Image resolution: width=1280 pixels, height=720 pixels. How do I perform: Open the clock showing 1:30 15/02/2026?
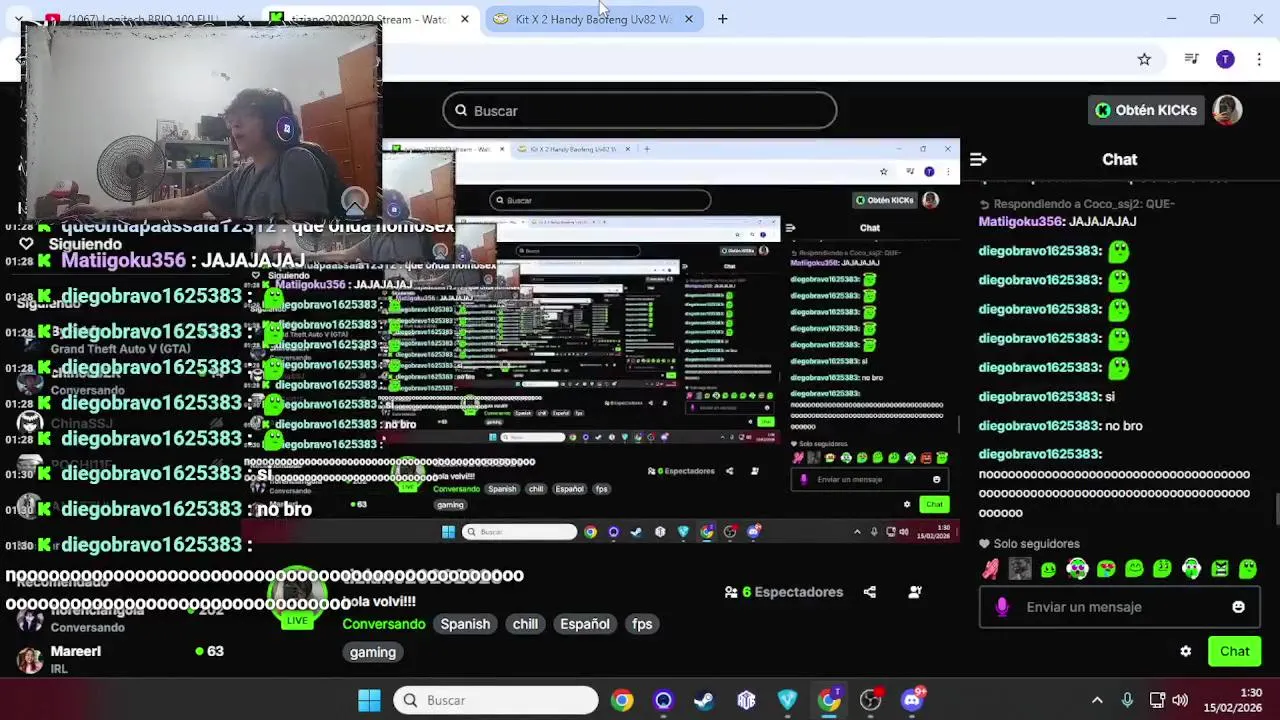[x=1233, y=700]
